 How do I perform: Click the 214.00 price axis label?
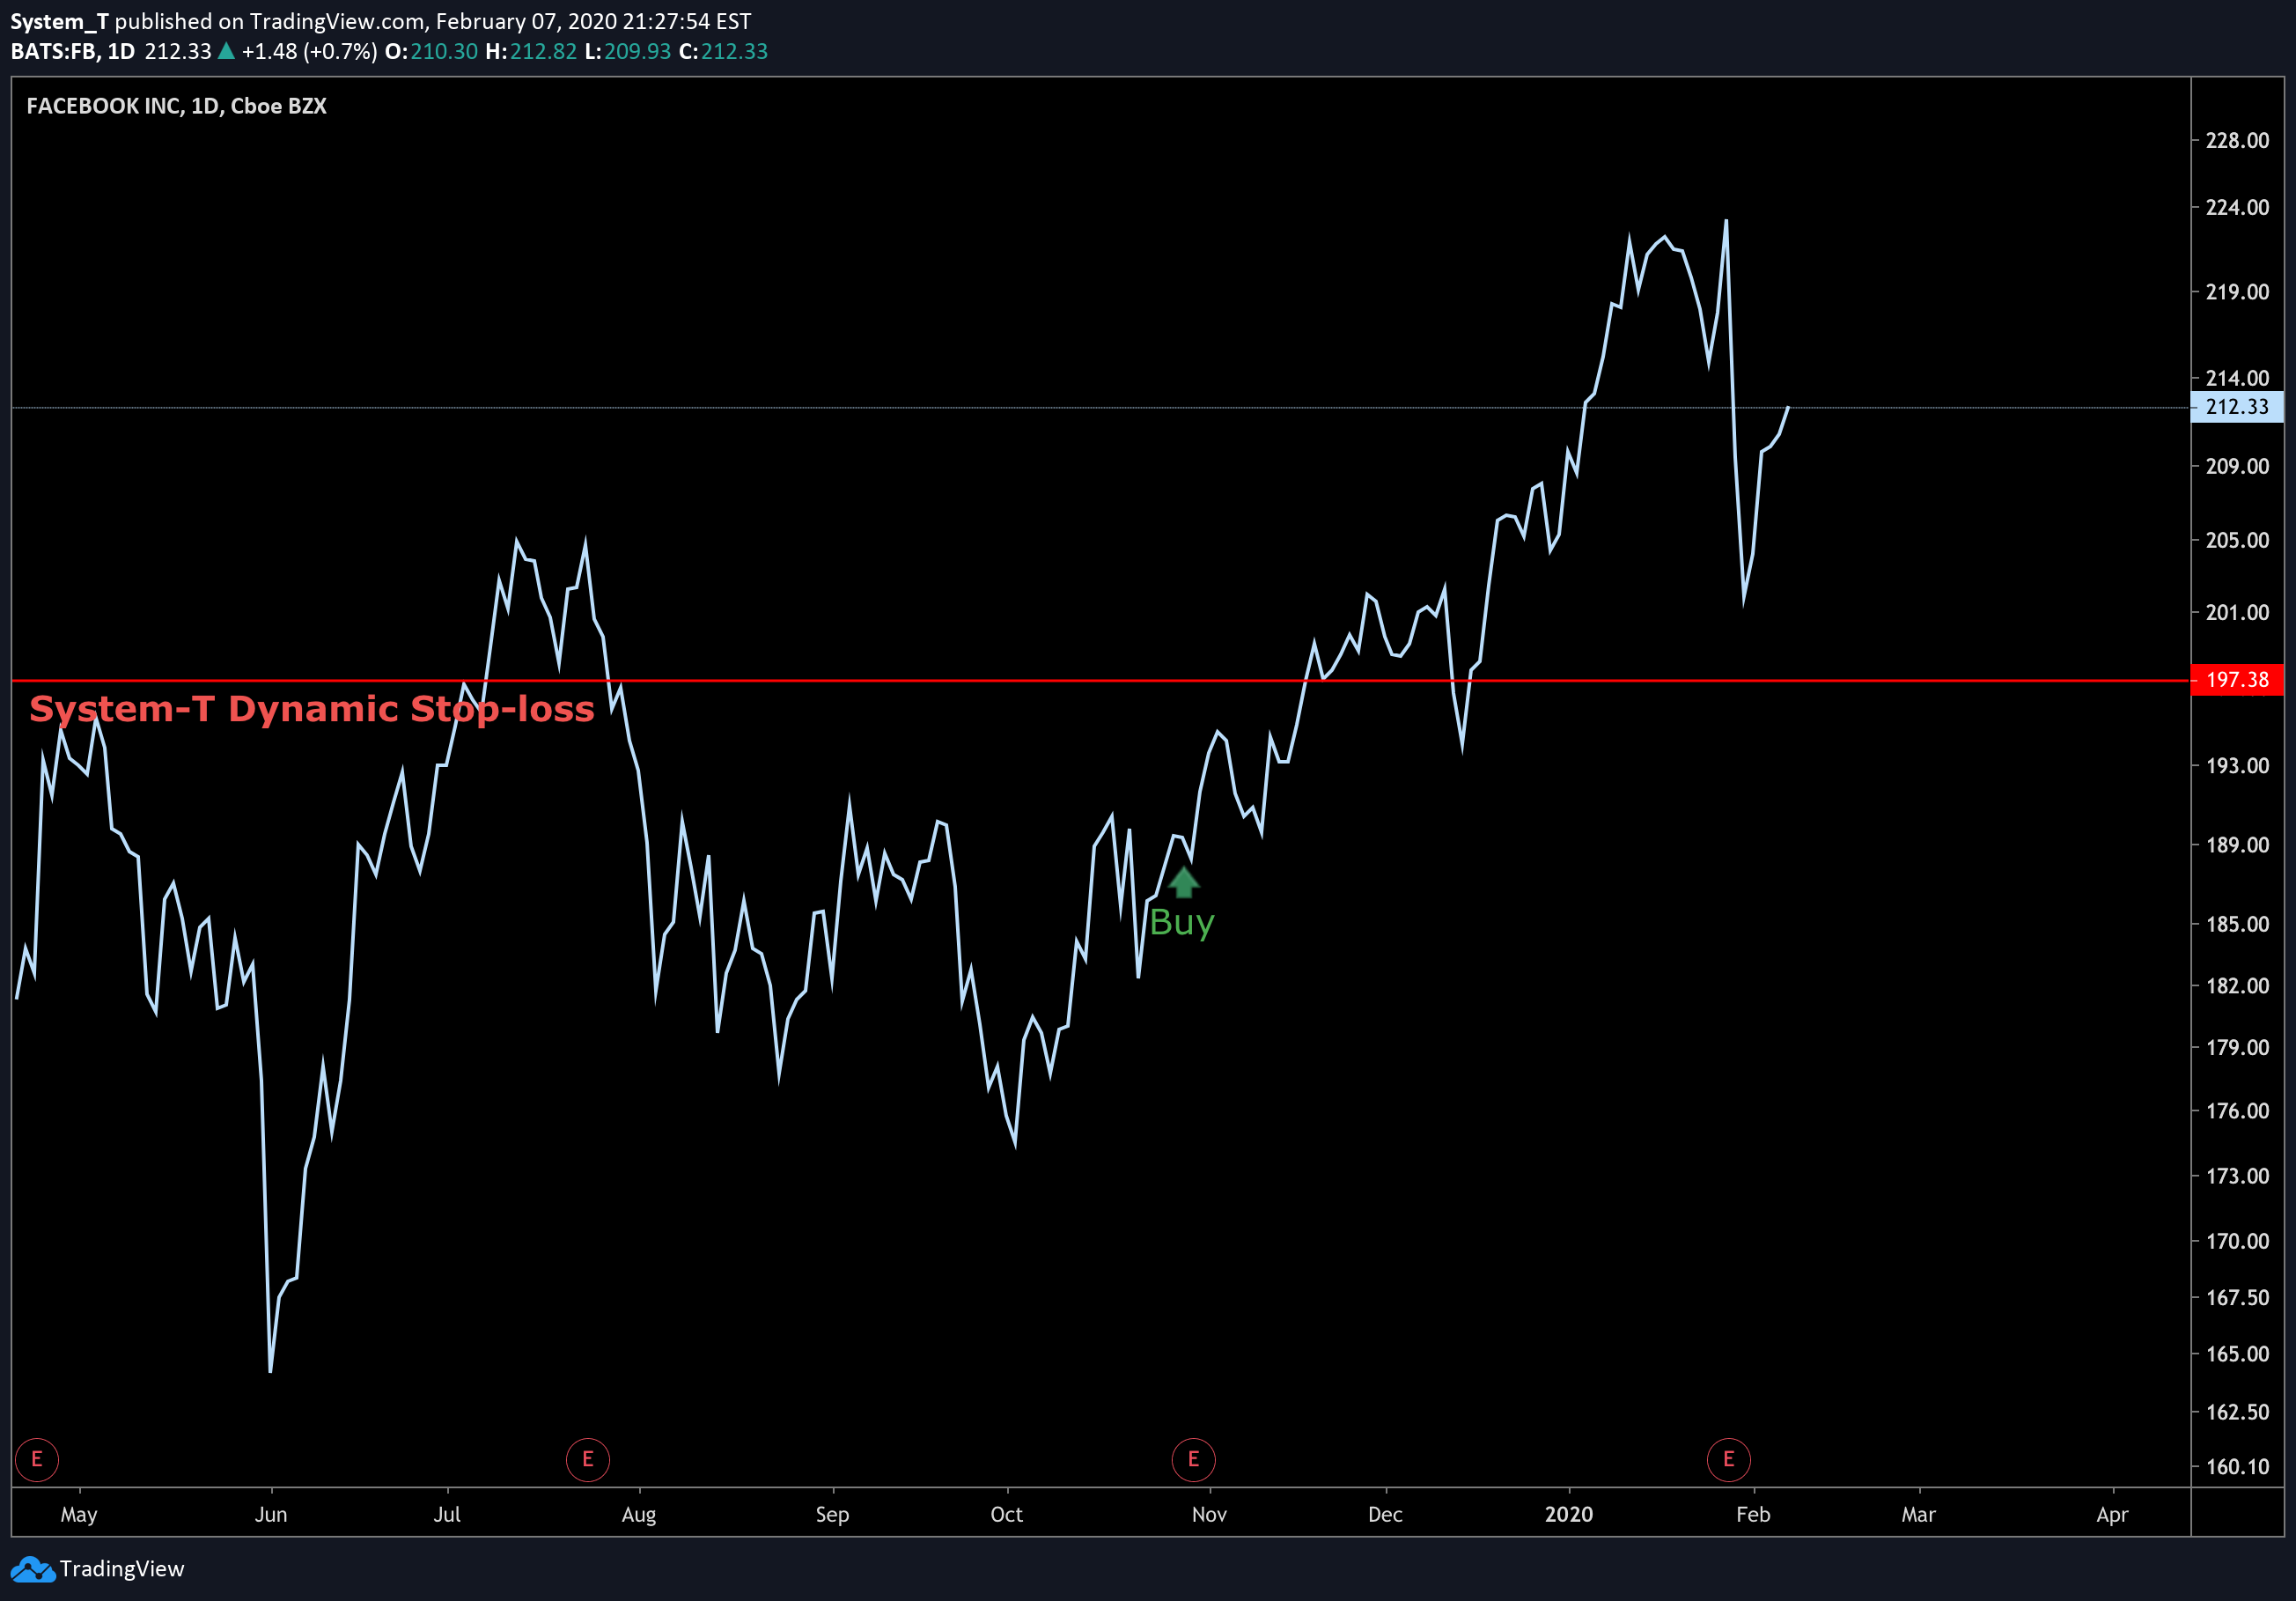(x=2238, y=378)
